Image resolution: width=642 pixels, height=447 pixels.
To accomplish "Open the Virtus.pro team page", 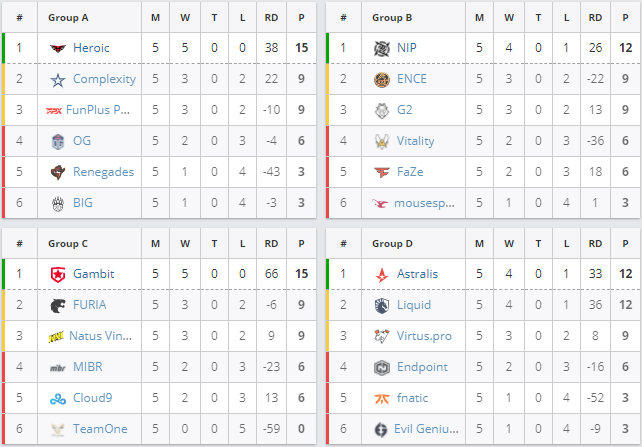I will pos(424,336).
